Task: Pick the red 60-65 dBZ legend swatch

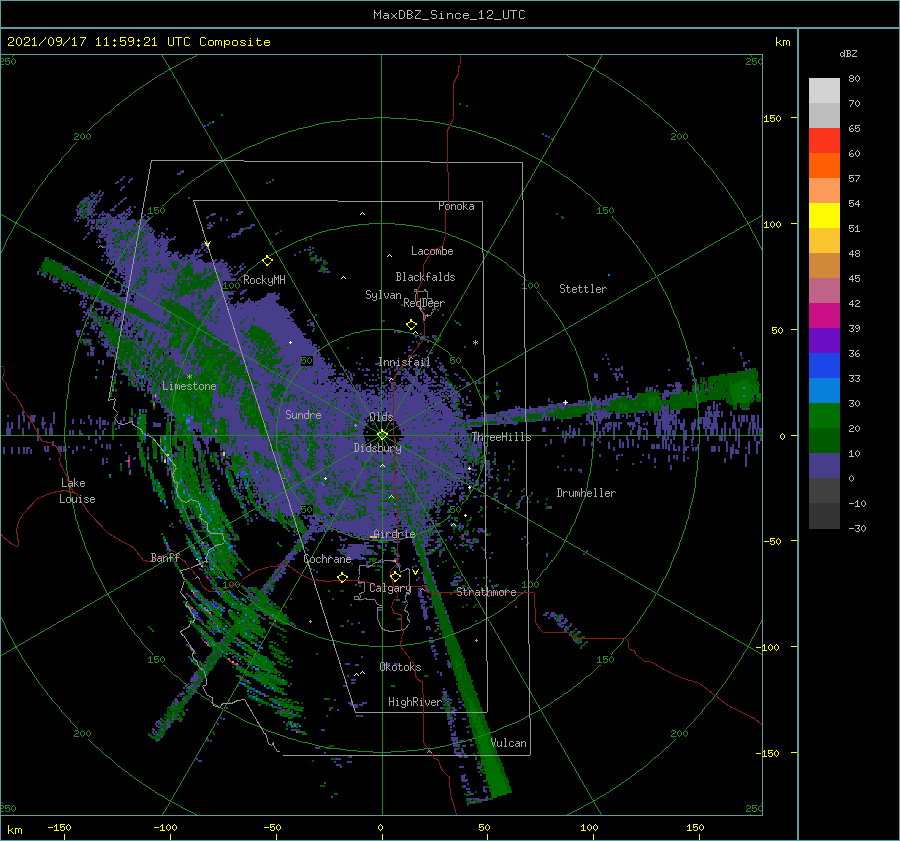Action: click(x=824, y=141)
